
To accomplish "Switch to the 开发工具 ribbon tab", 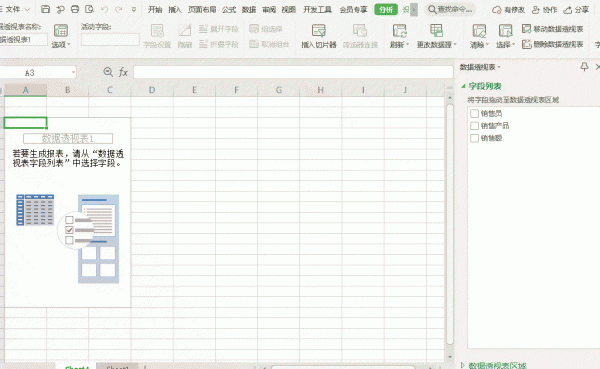I will pos(317,10).
